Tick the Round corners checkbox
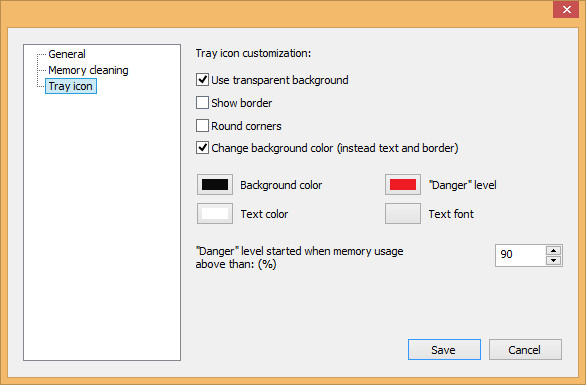586x385 pixels. (202, 126)
